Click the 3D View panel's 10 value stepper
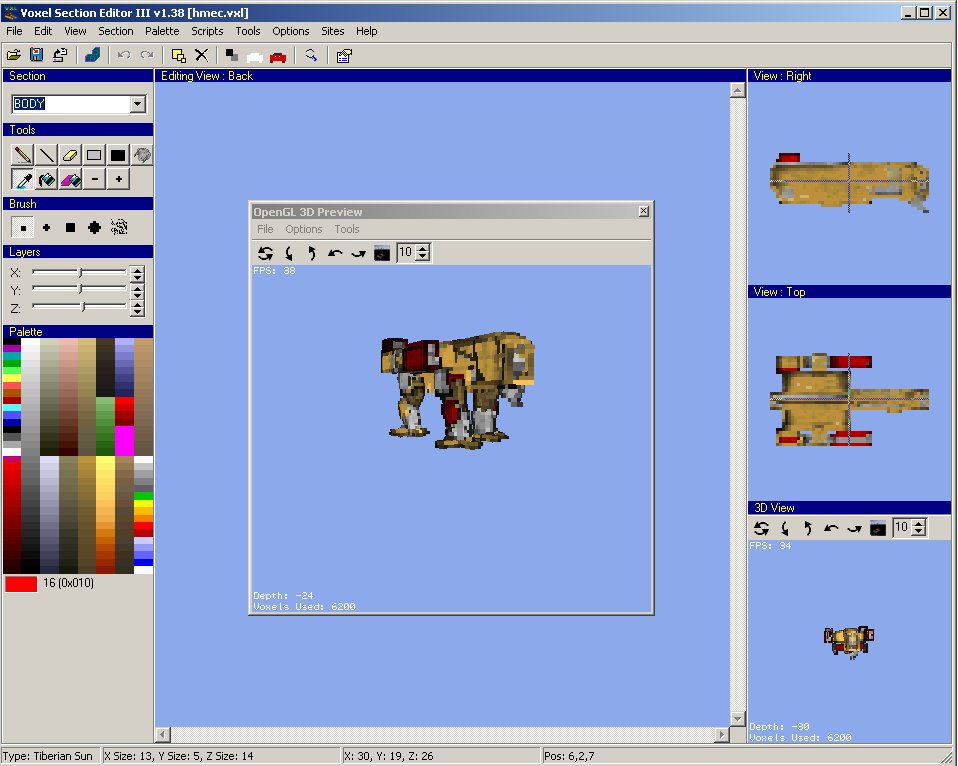The width and height of the screenshot is (958, 766). coord(919,527)
